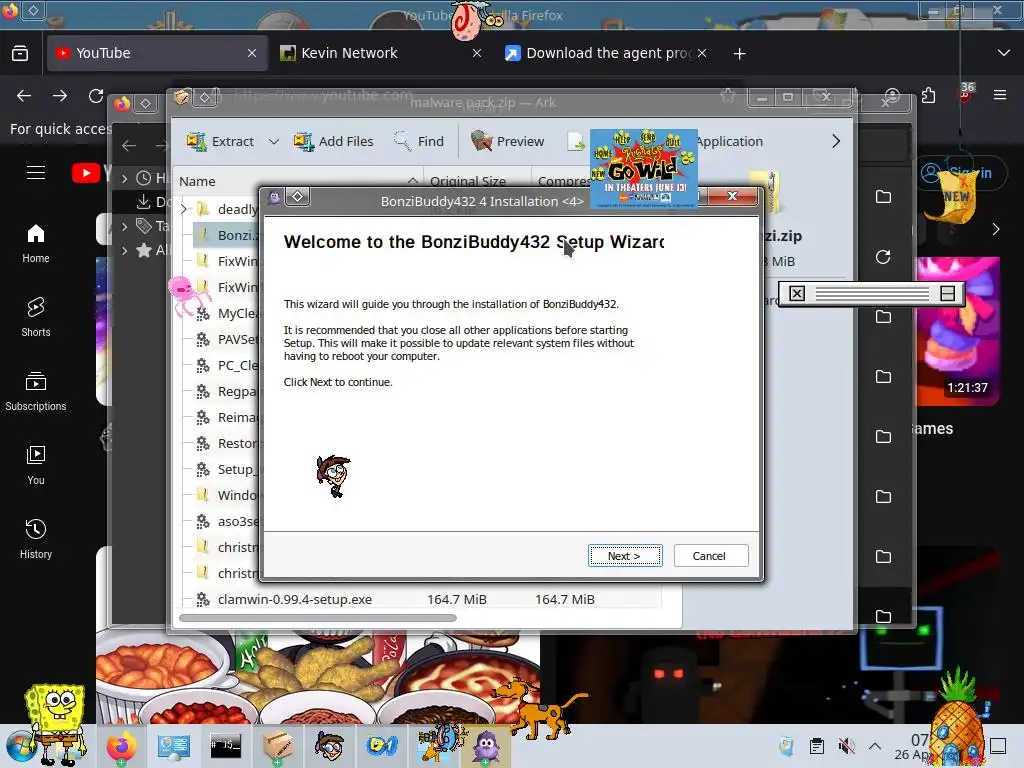Viewport: 1024px width, 768px height.
Task: Open Firefox View icon left of tabs
Action: click(20, 53)
